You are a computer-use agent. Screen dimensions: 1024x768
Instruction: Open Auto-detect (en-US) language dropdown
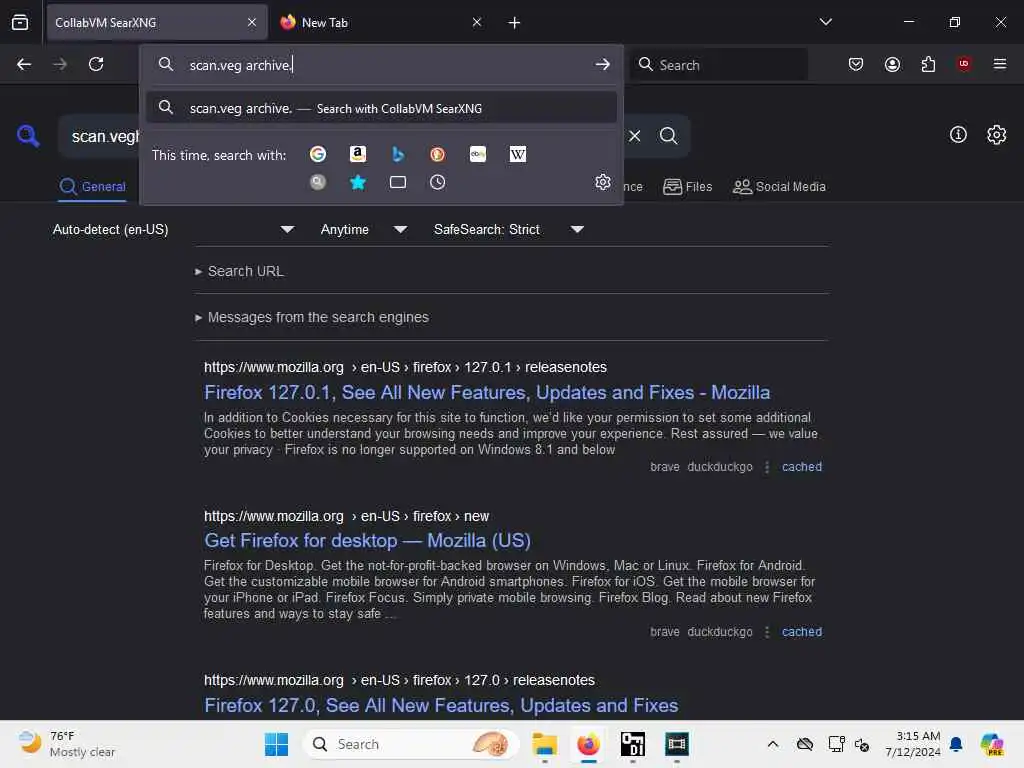click(x=174, y=229)
